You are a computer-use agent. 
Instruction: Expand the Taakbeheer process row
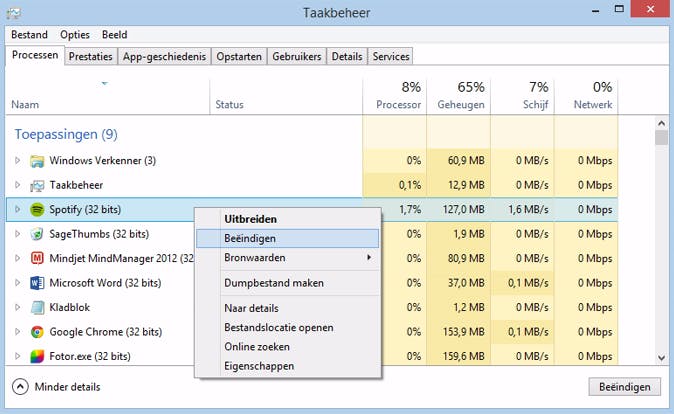click(17, 185)
